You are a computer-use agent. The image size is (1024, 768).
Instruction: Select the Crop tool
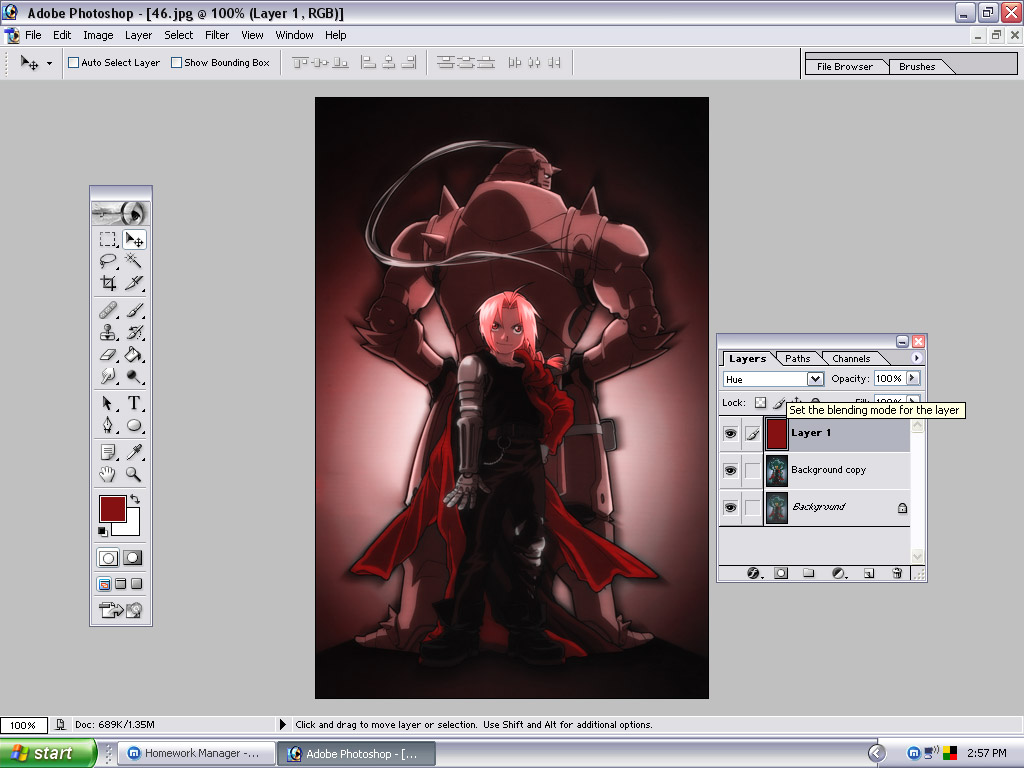pos(108,283)
